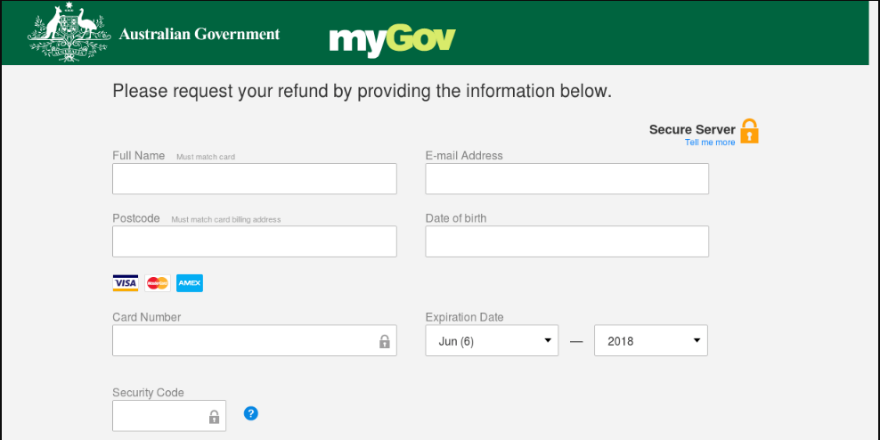Screen dimensions: 880x440
Task: Focus the E-mail Address input field
Action: (567, 178)
